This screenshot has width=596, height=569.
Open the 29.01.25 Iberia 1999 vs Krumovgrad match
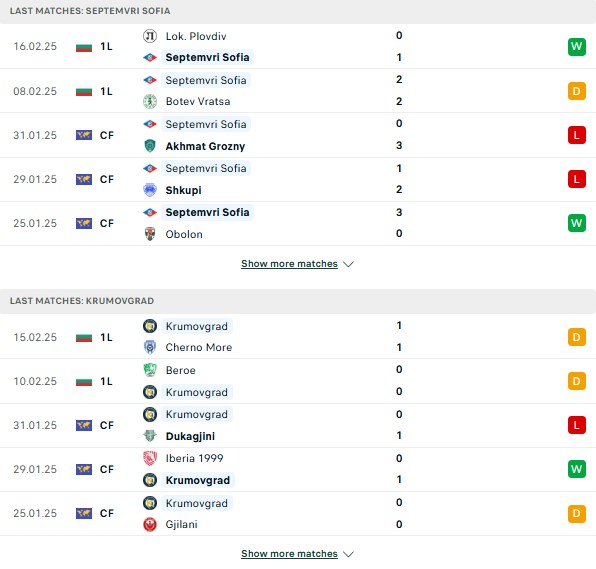click(x=298, y=469)
